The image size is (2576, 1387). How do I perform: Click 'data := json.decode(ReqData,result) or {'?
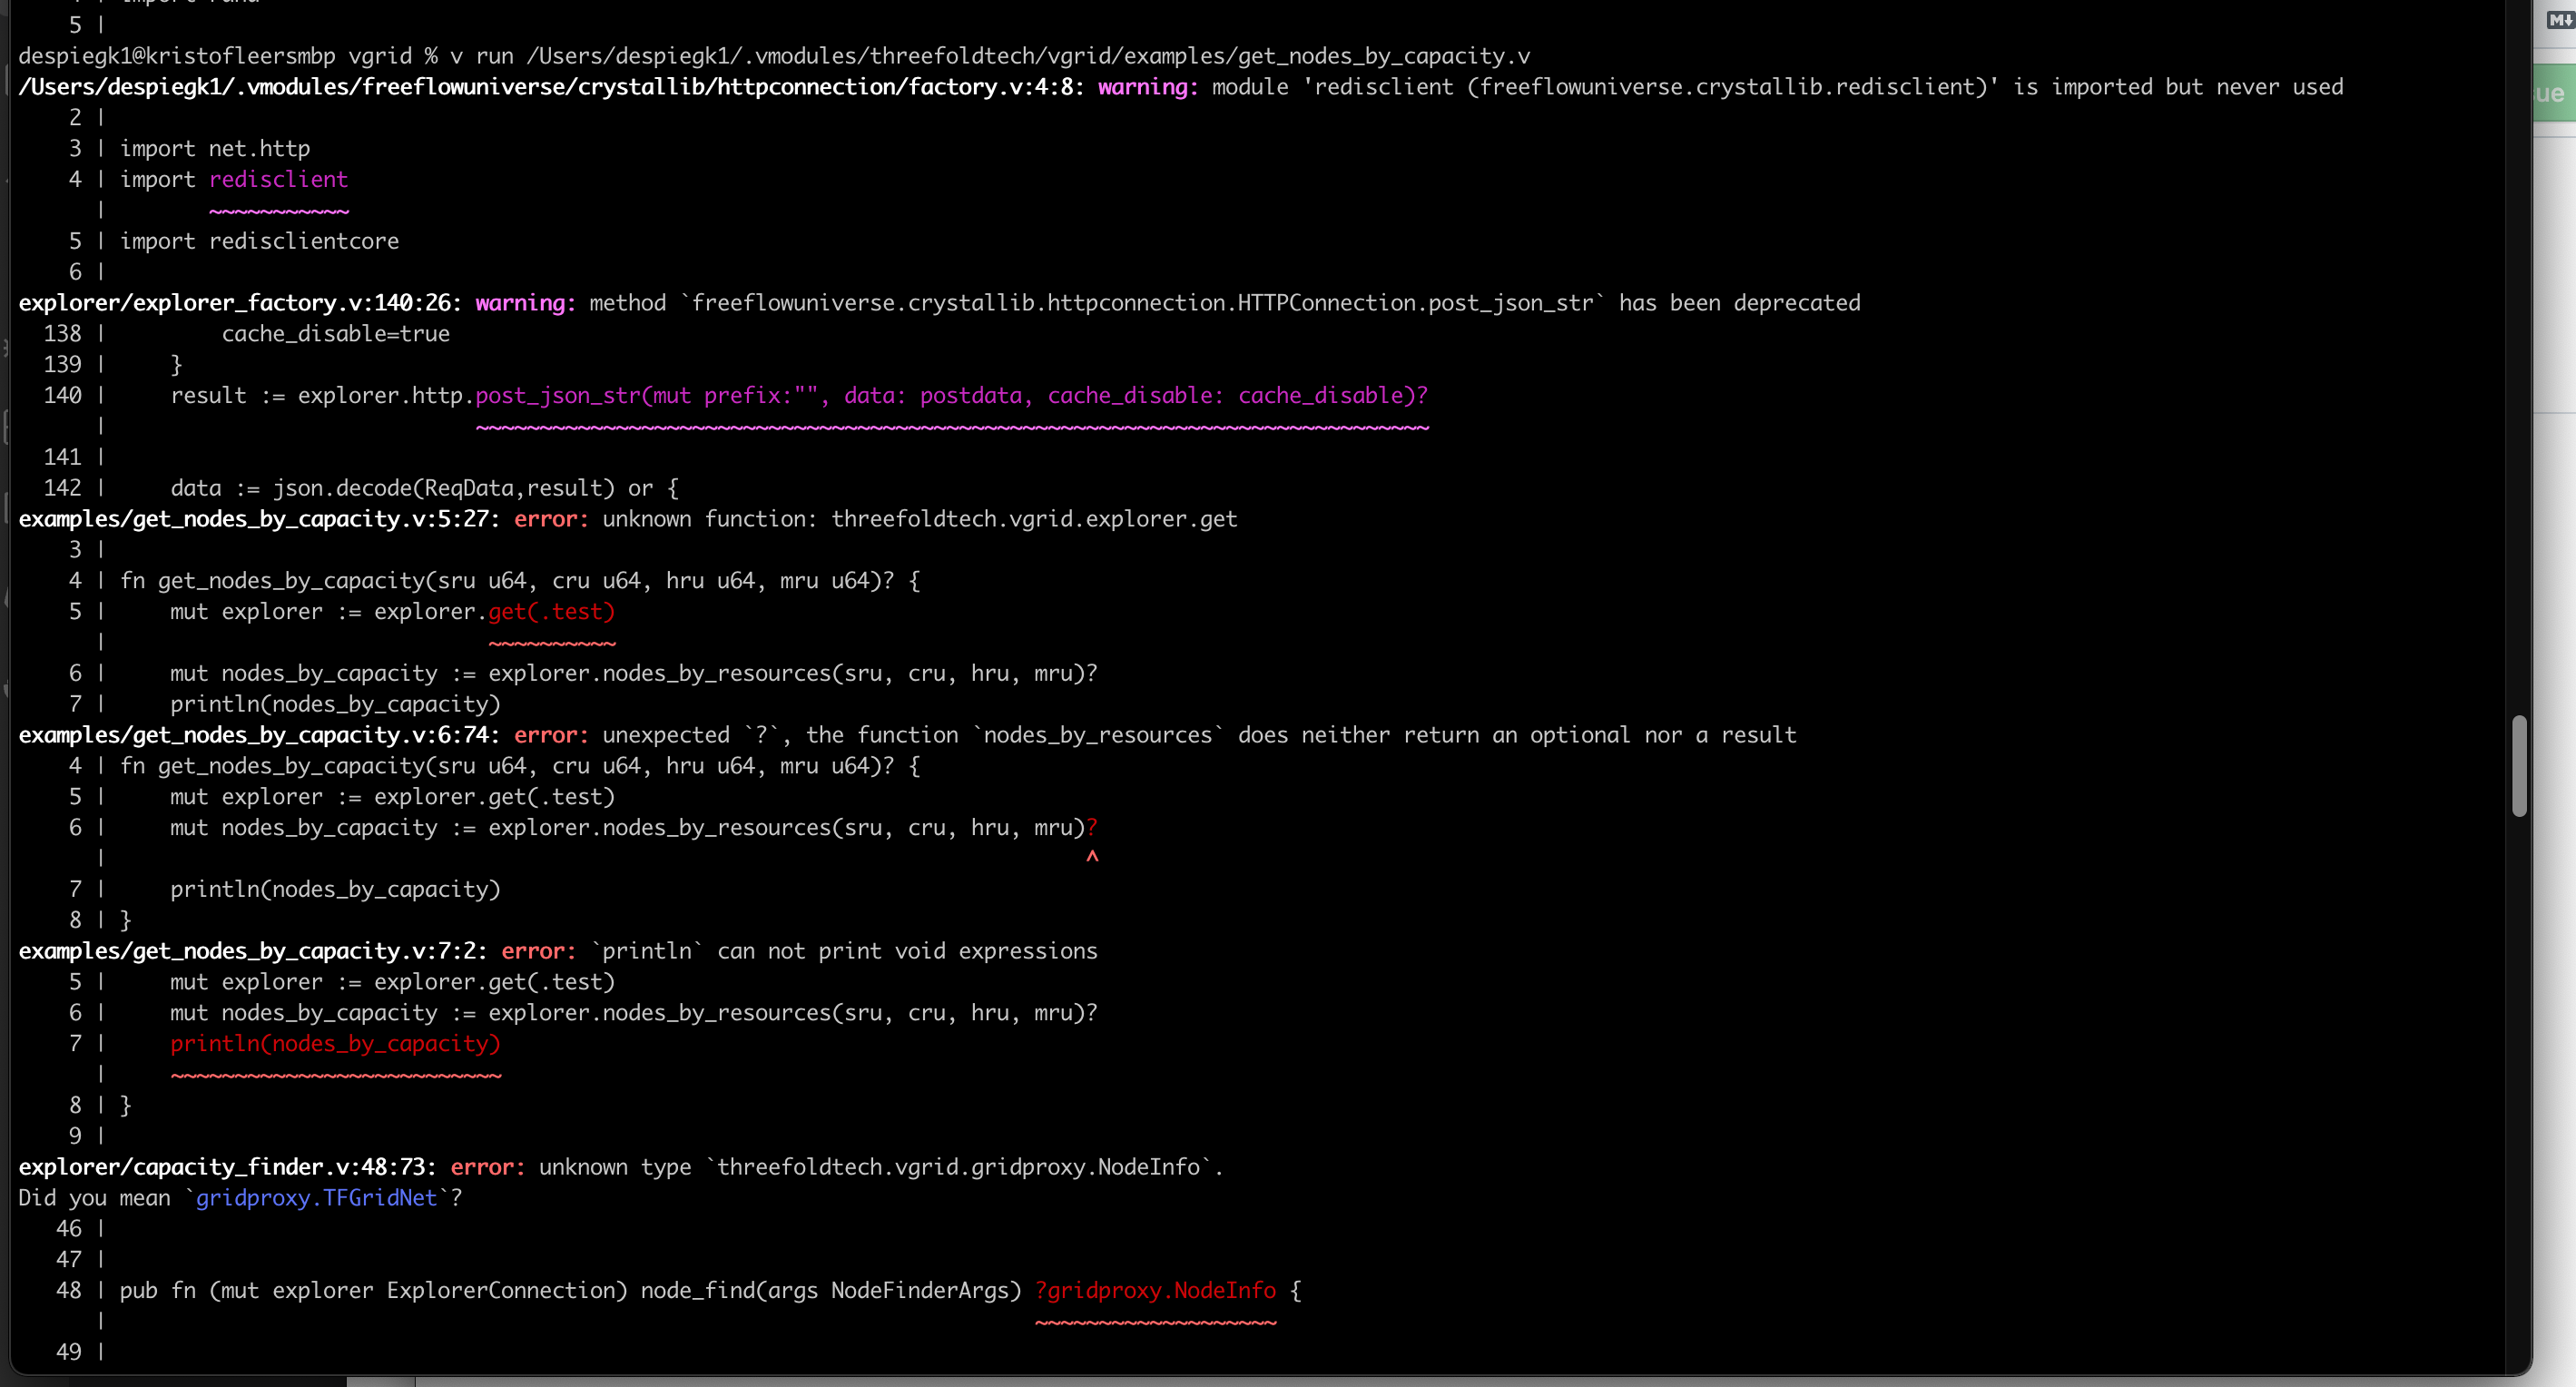click(x=425, y=488)
